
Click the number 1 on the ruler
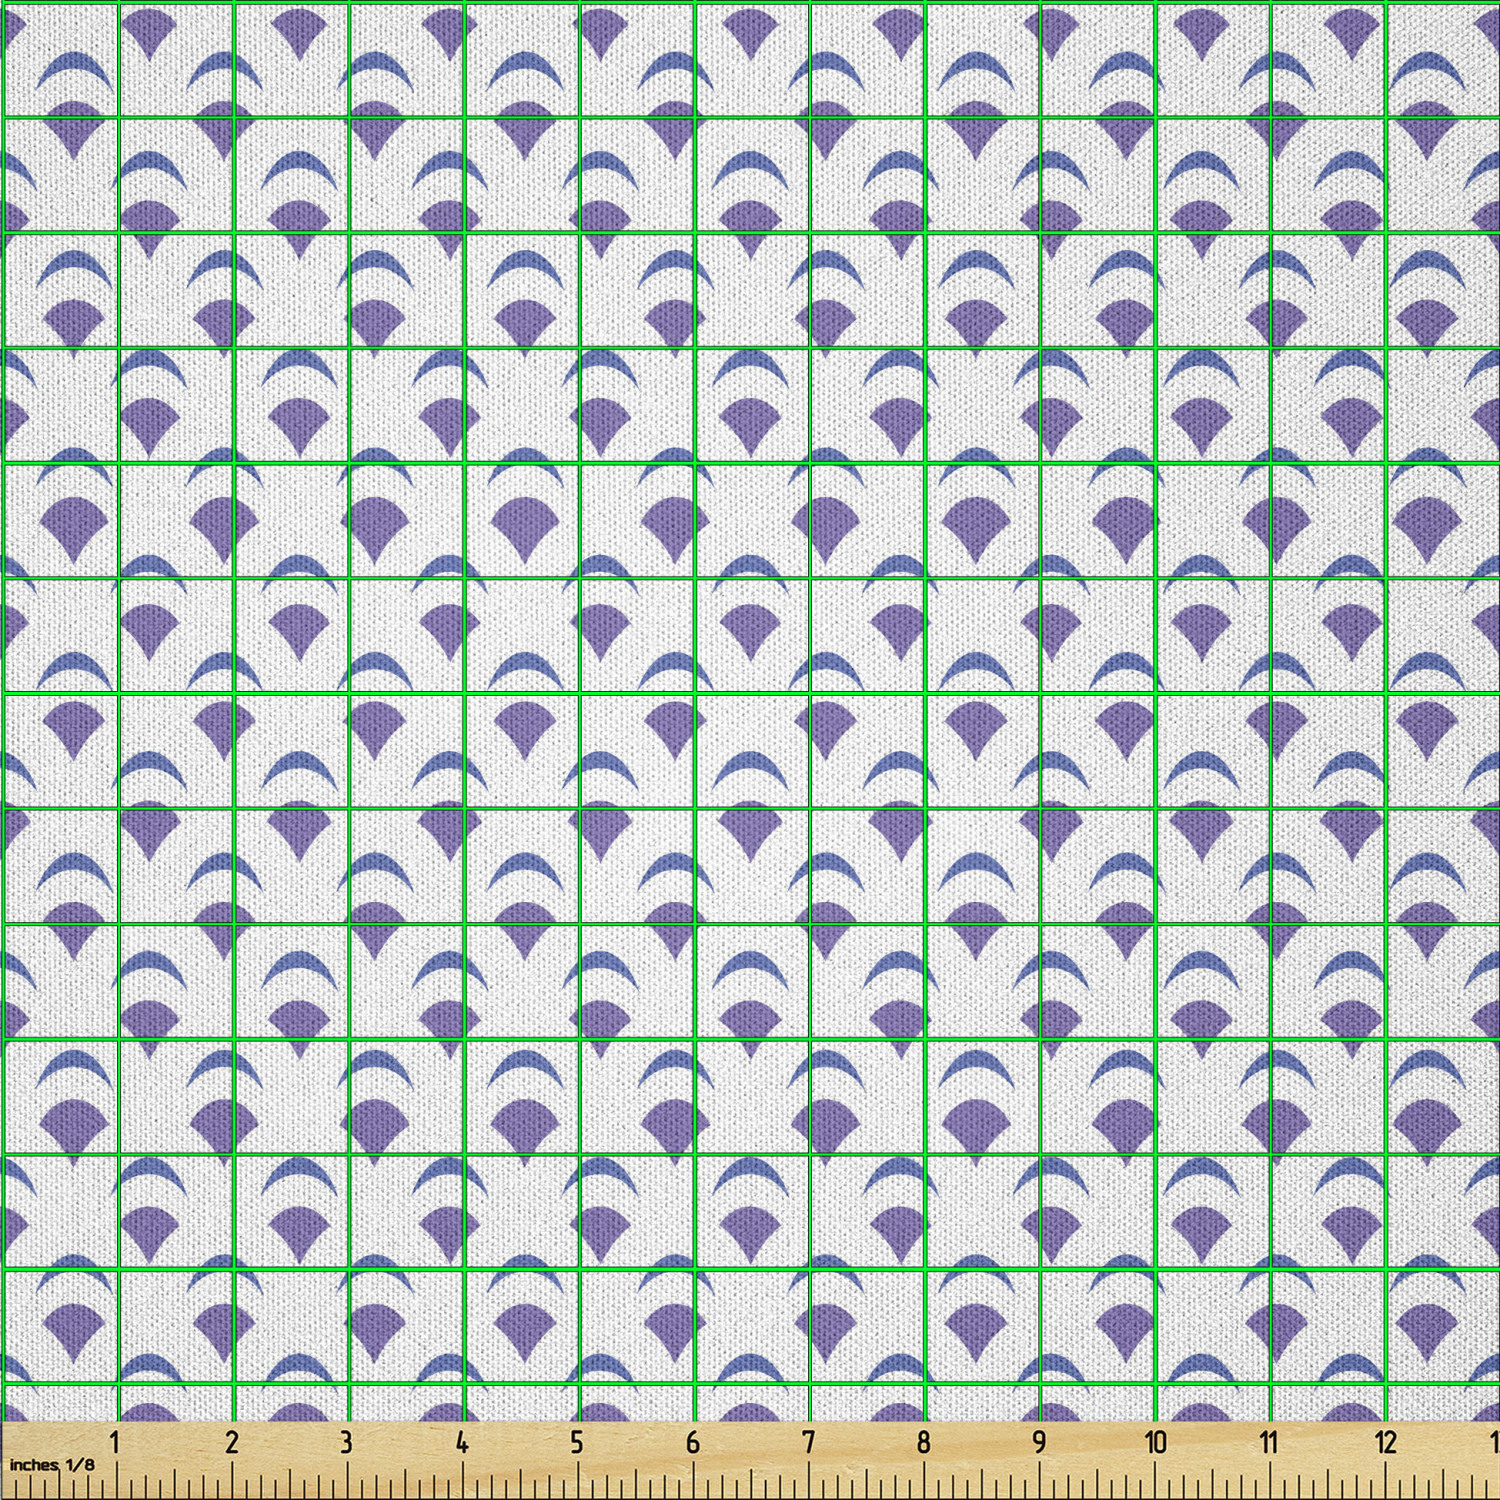pos(115,1442)
